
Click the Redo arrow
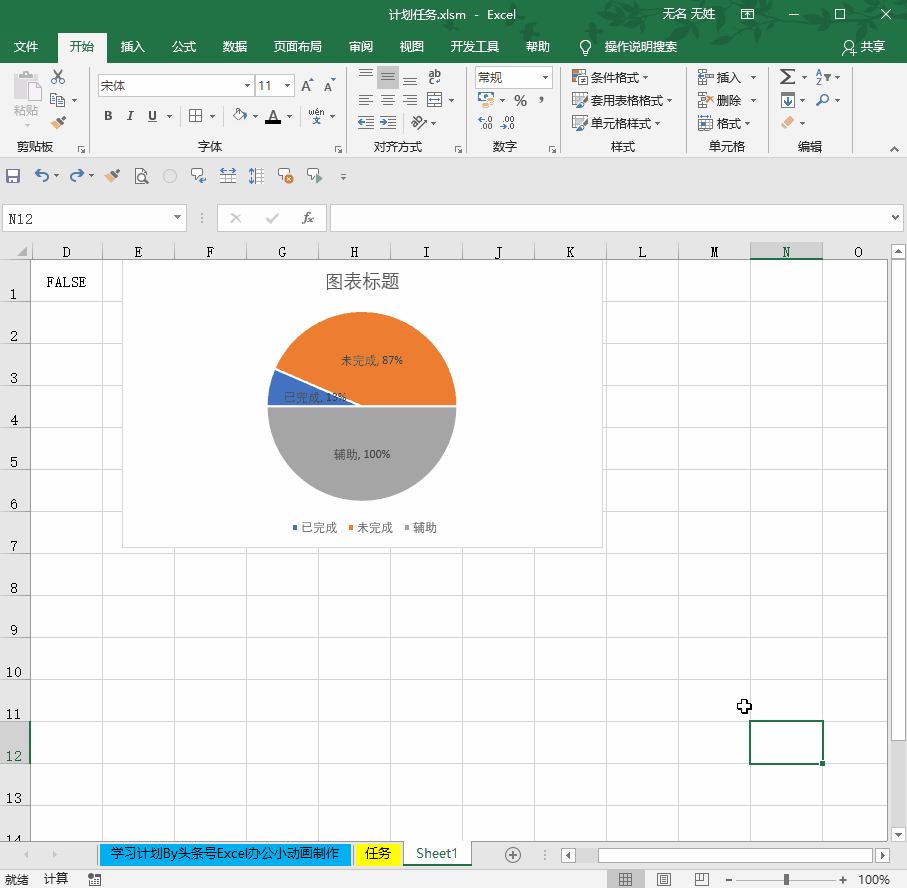[77, 175]
